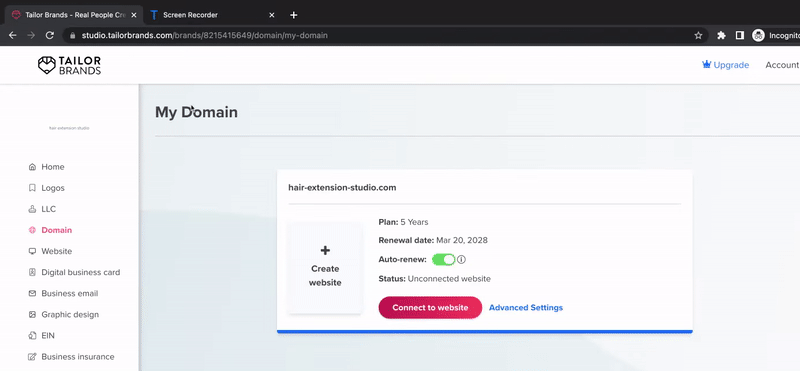800x371 pixels.
Task: Click the hair extension studio brand logo
Action: pyautogui.click(x=69, y=128)
